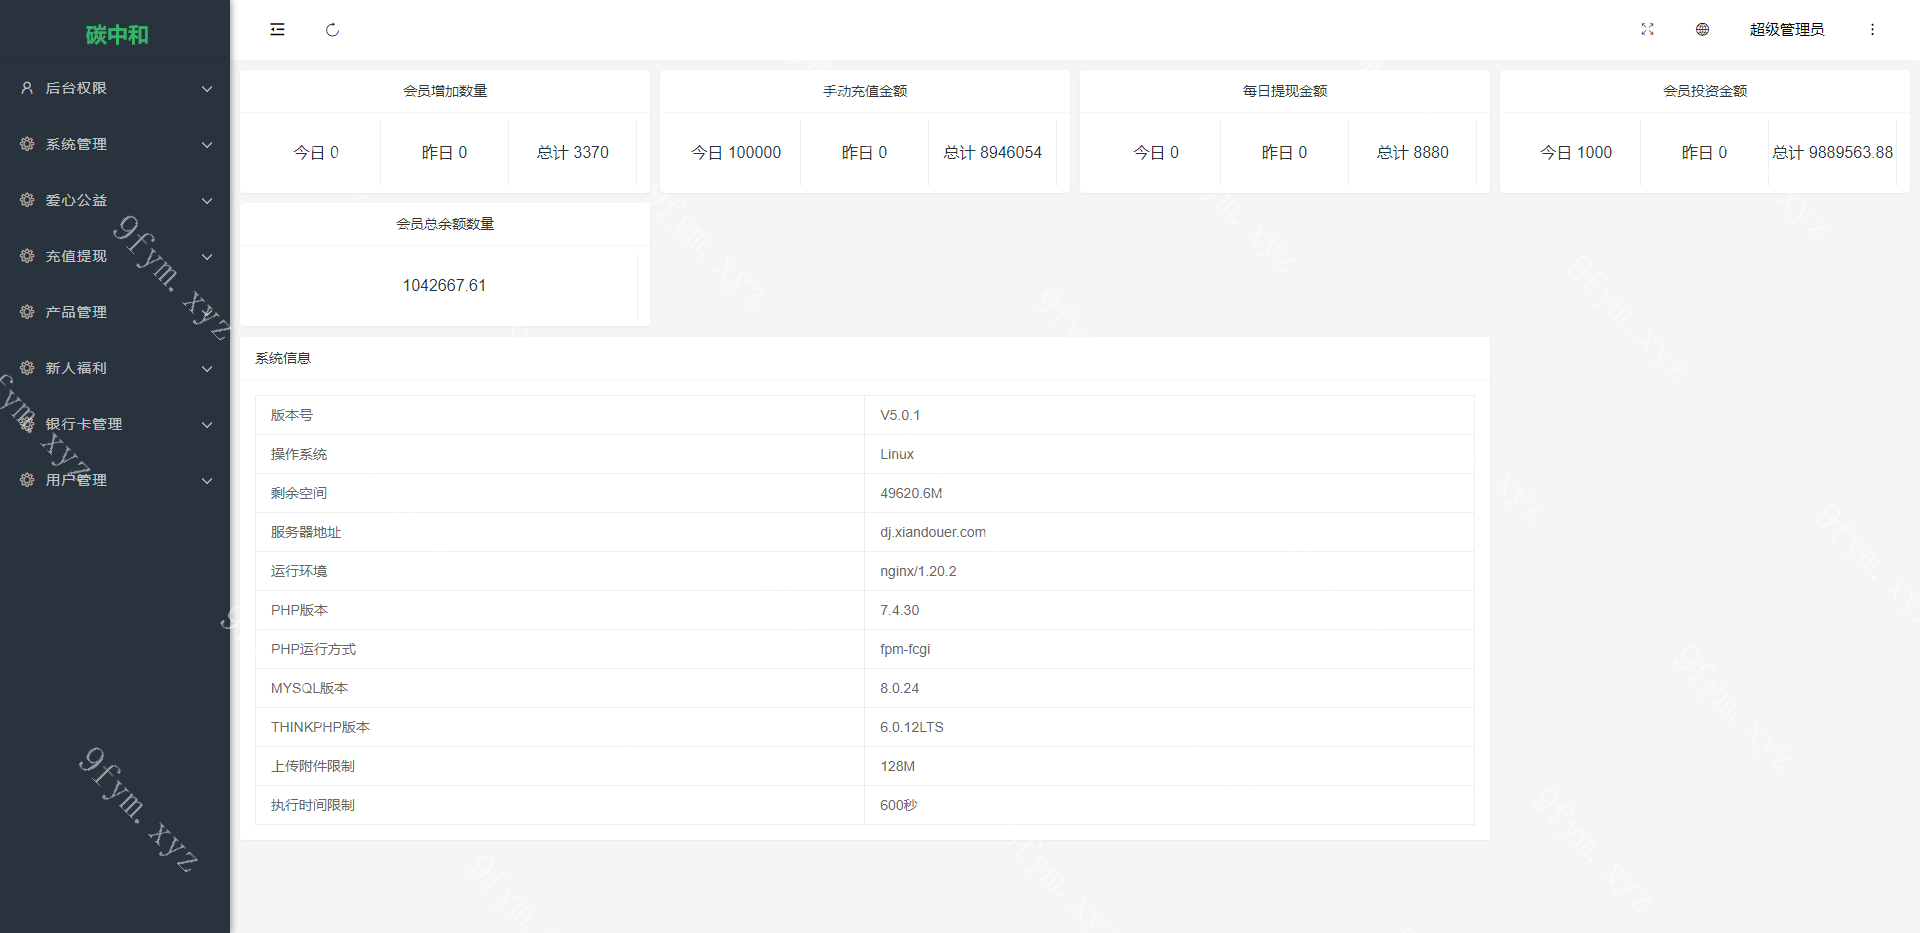Viewport: 1920px width, 933px height.
Task: Expand the 系统管理 chevron
Action: coord(207,145)
